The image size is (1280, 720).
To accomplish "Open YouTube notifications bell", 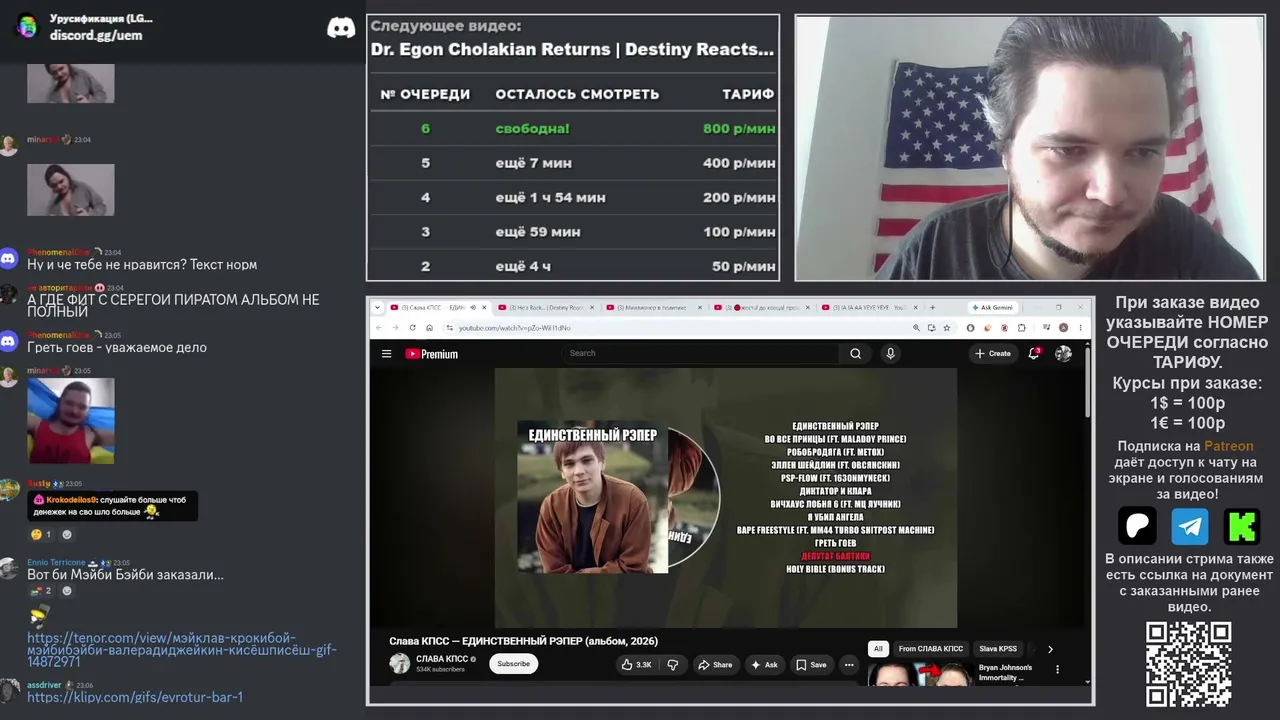I will (1034, 353).
